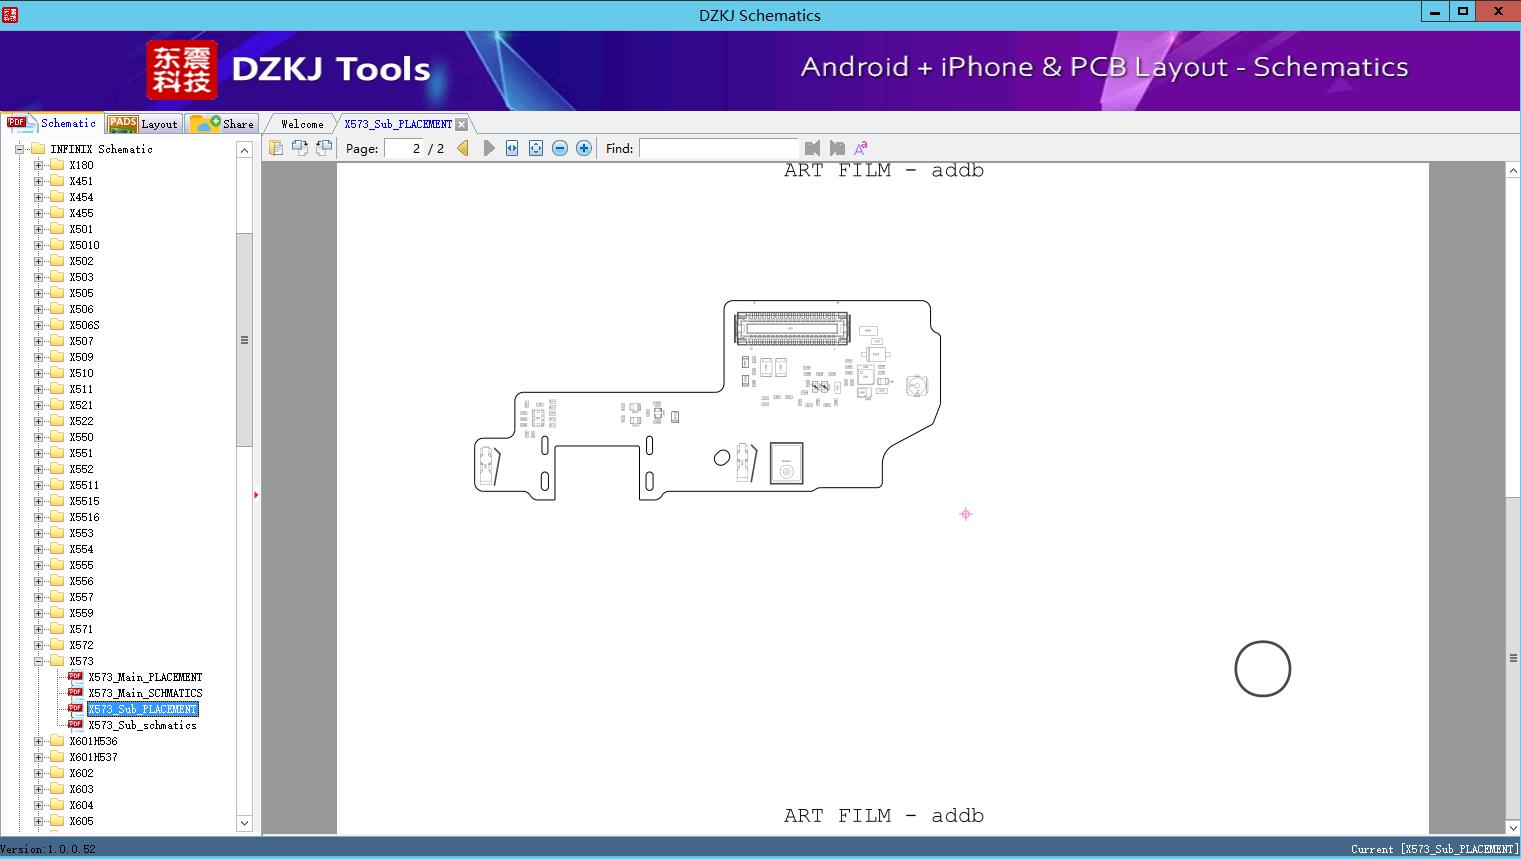Expand the X451 folder node
The image size is (1521, 859).
37,181
